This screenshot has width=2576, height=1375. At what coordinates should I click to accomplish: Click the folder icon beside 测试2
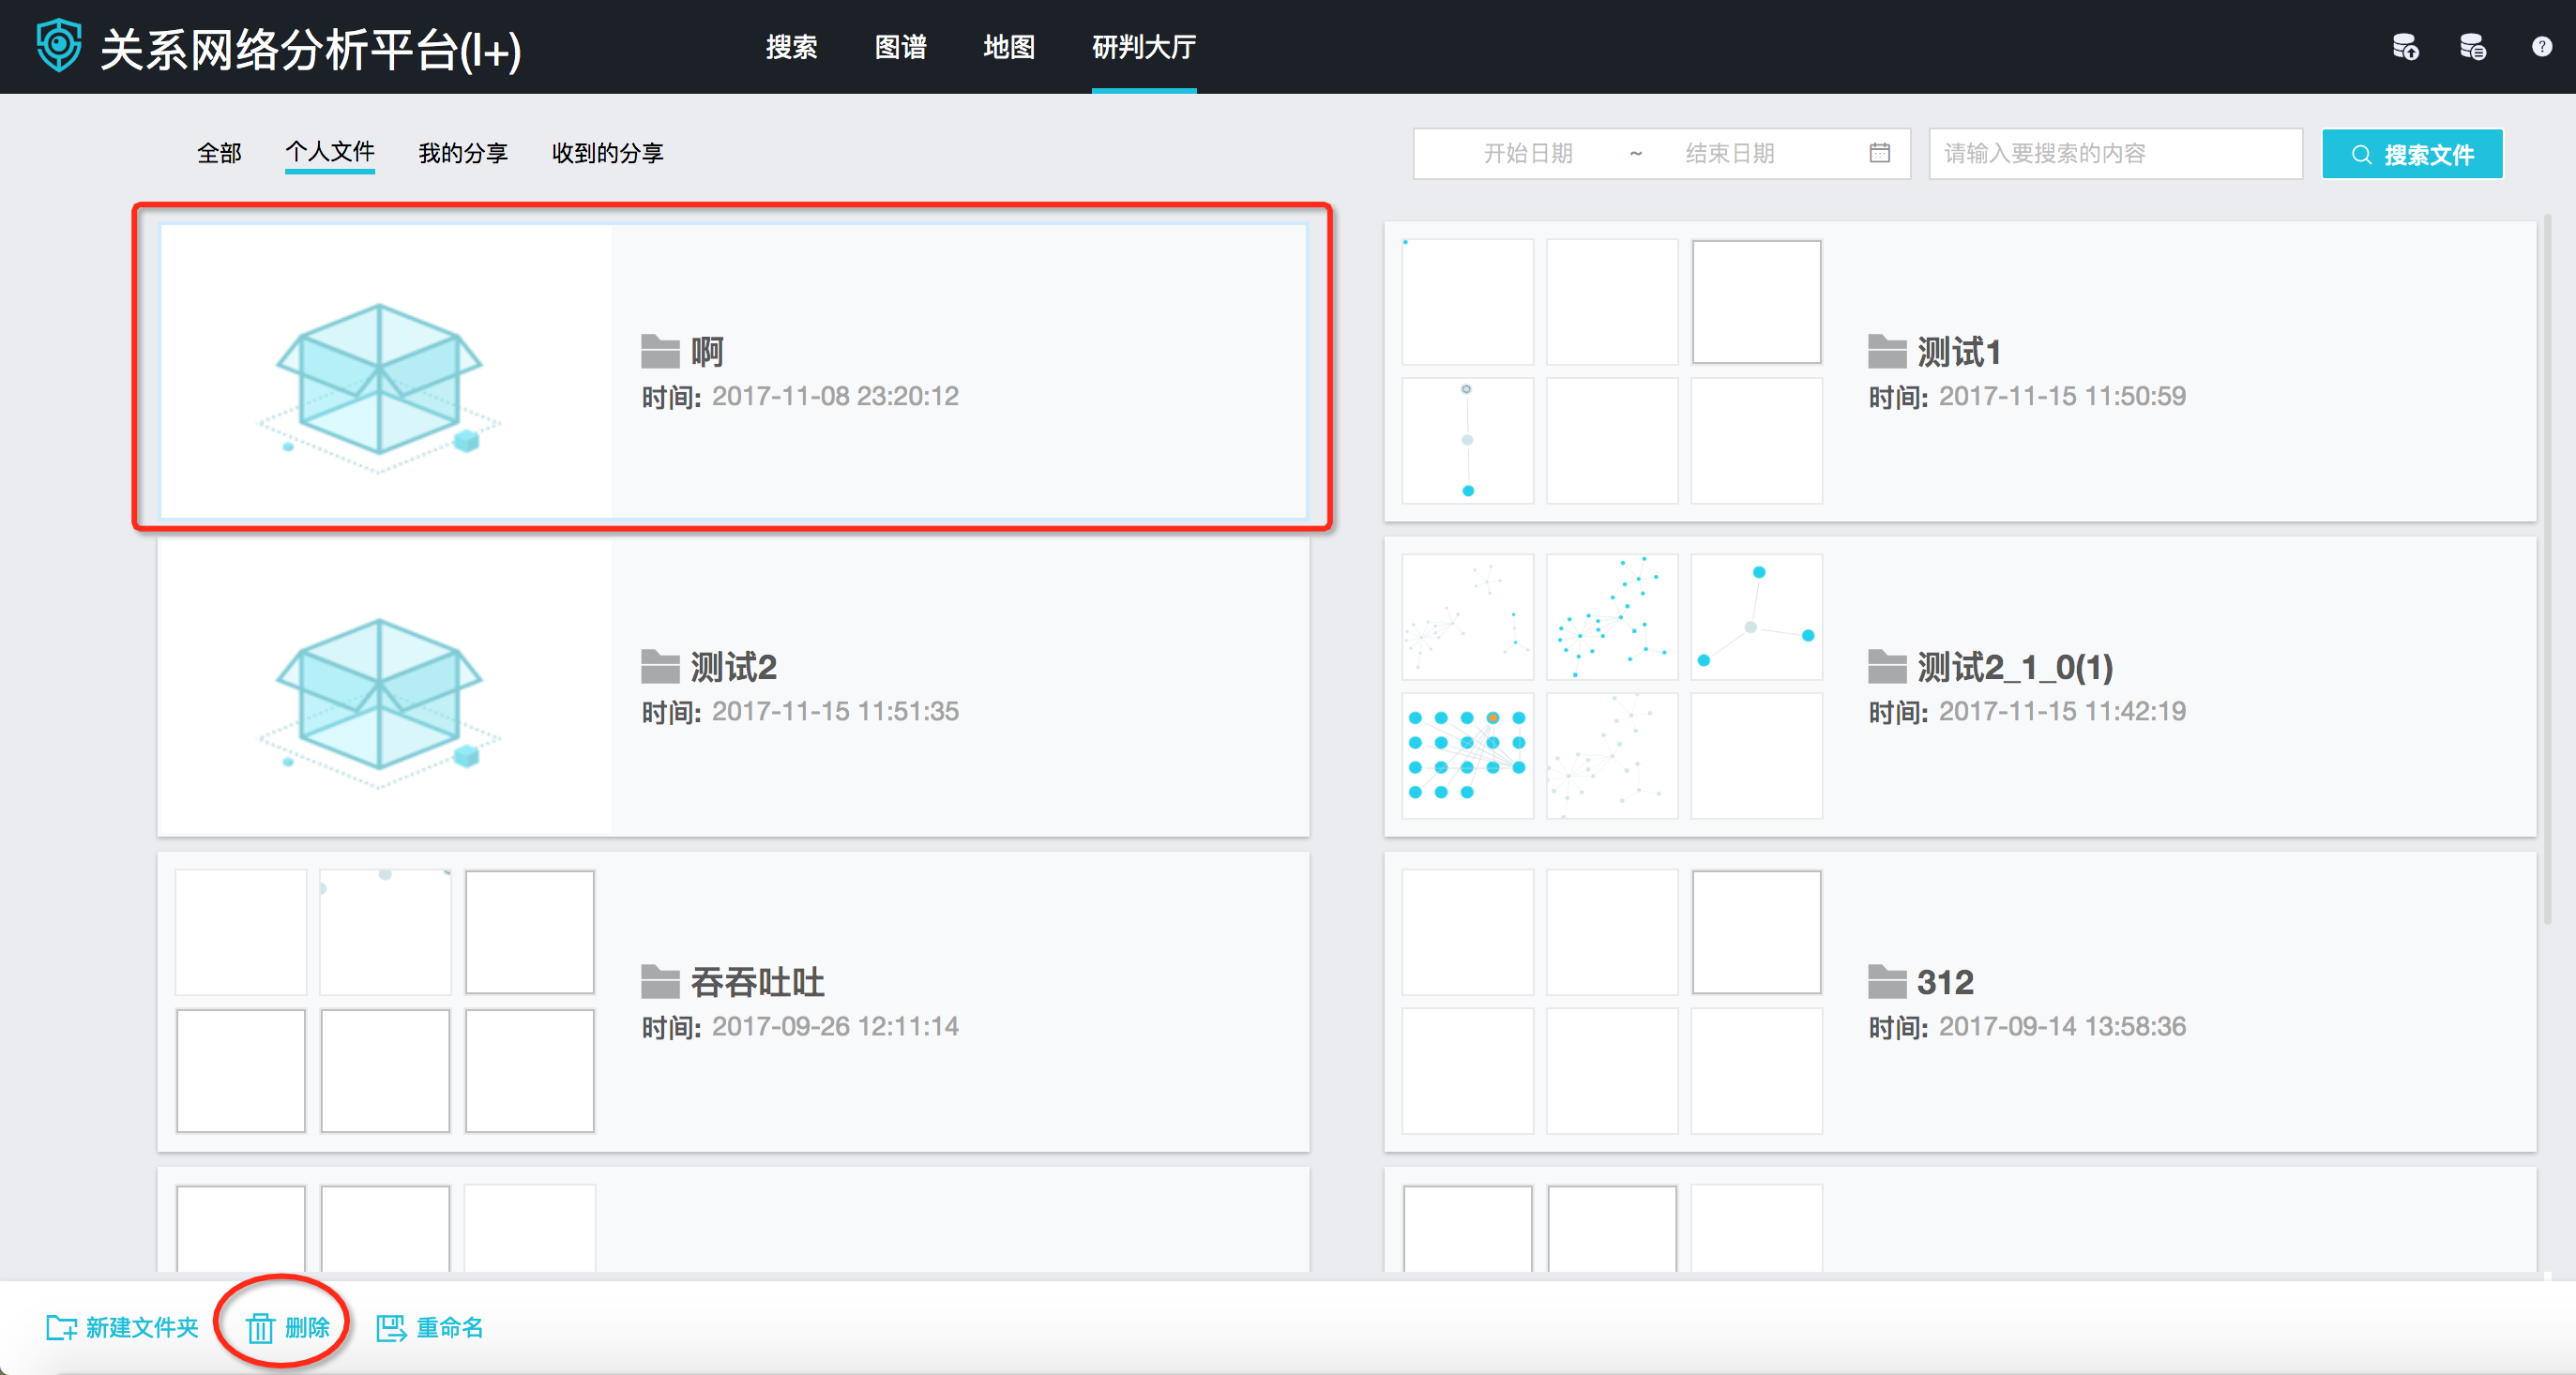tap(660, 666)
